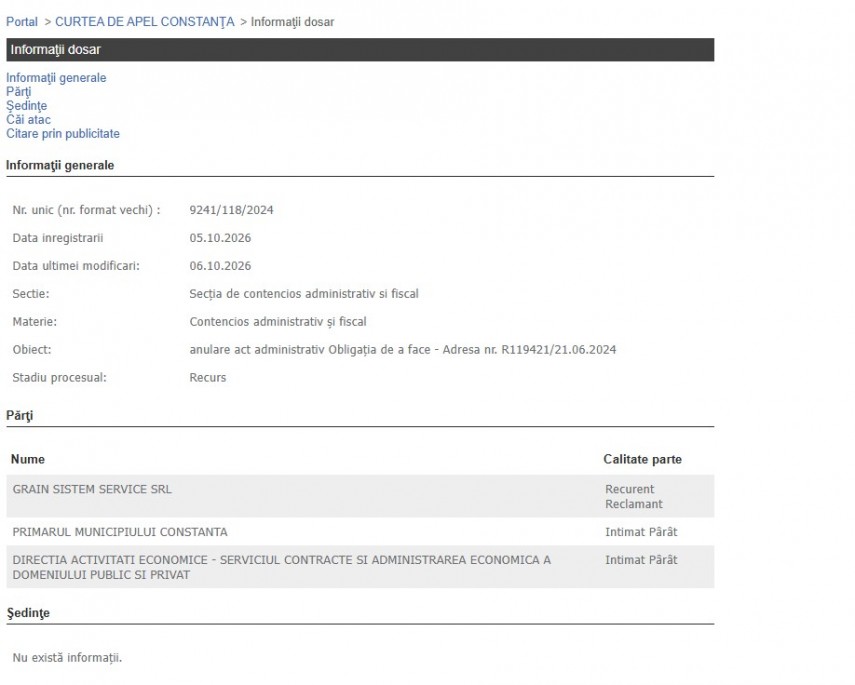Click Intimat Pârât role for DIRECTIA ACTIVITATI ECONOMICE

[641, 560]
